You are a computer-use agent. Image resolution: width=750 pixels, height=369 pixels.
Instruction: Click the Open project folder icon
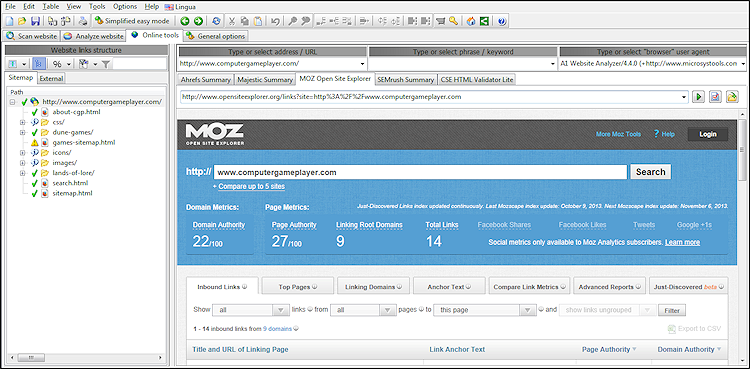click(x=22, y=21)
